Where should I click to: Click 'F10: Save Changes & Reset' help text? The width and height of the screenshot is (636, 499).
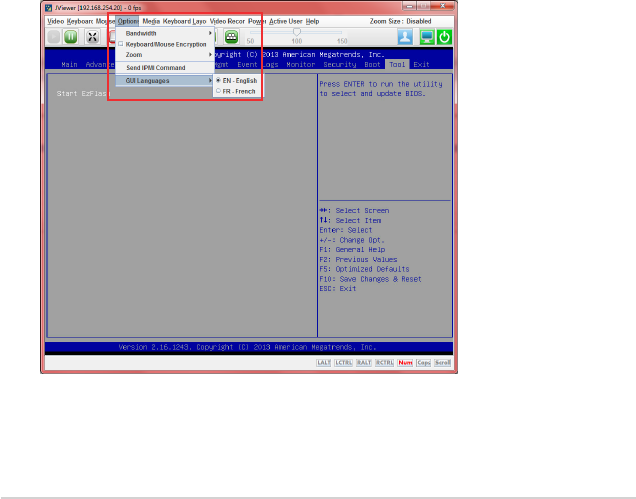(x=370, y=279)
